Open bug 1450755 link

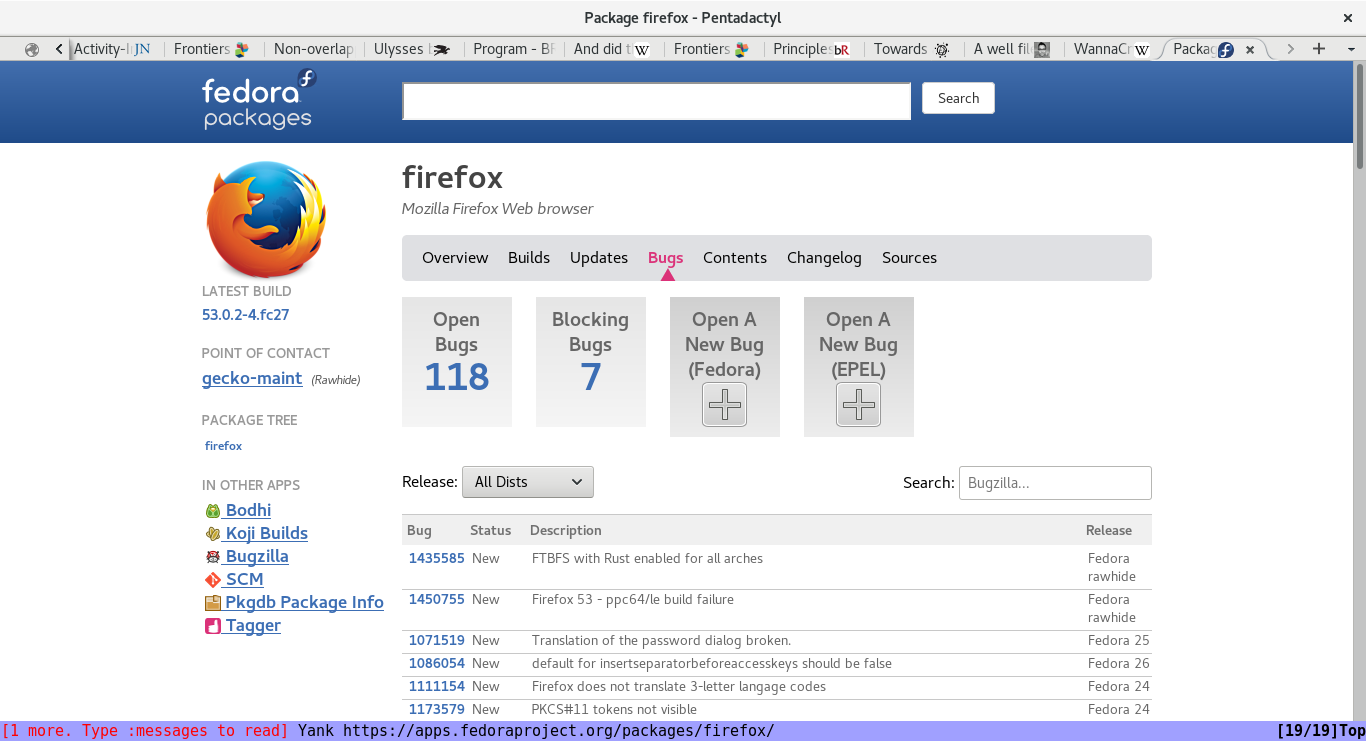coord(437,600)
